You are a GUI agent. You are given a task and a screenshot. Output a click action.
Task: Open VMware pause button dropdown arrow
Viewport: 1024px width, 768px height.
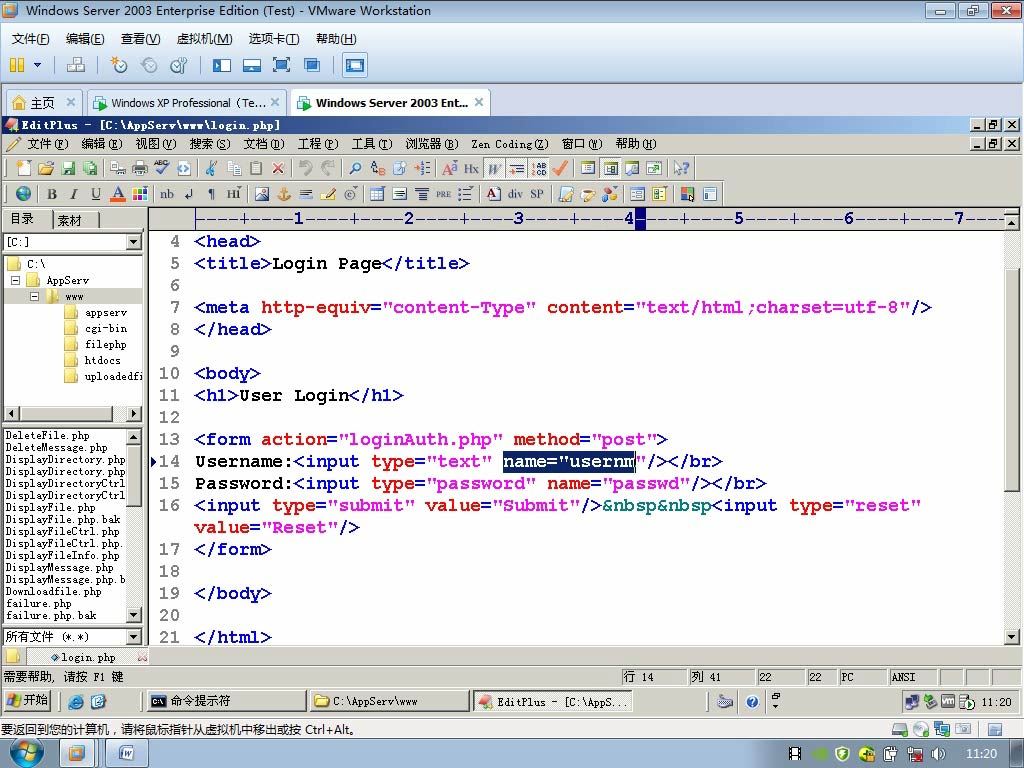click(37, 65)
